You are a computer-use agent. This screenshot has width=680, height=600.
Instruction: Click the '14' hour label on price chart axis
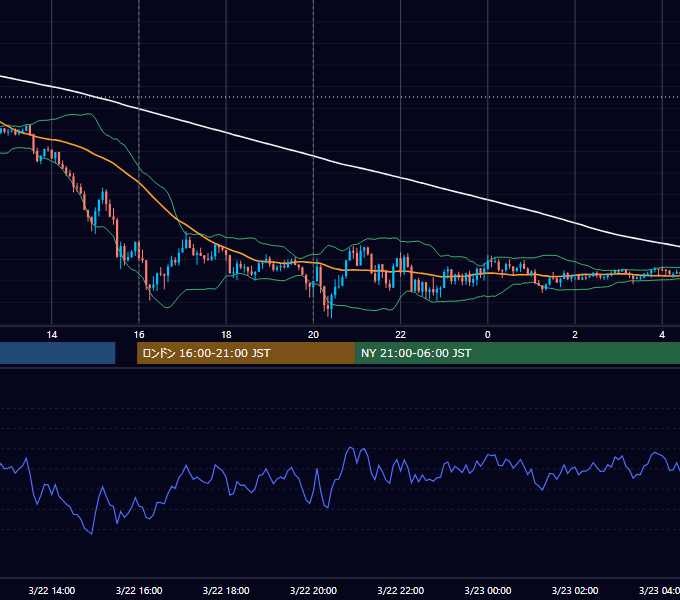point(52,335)
